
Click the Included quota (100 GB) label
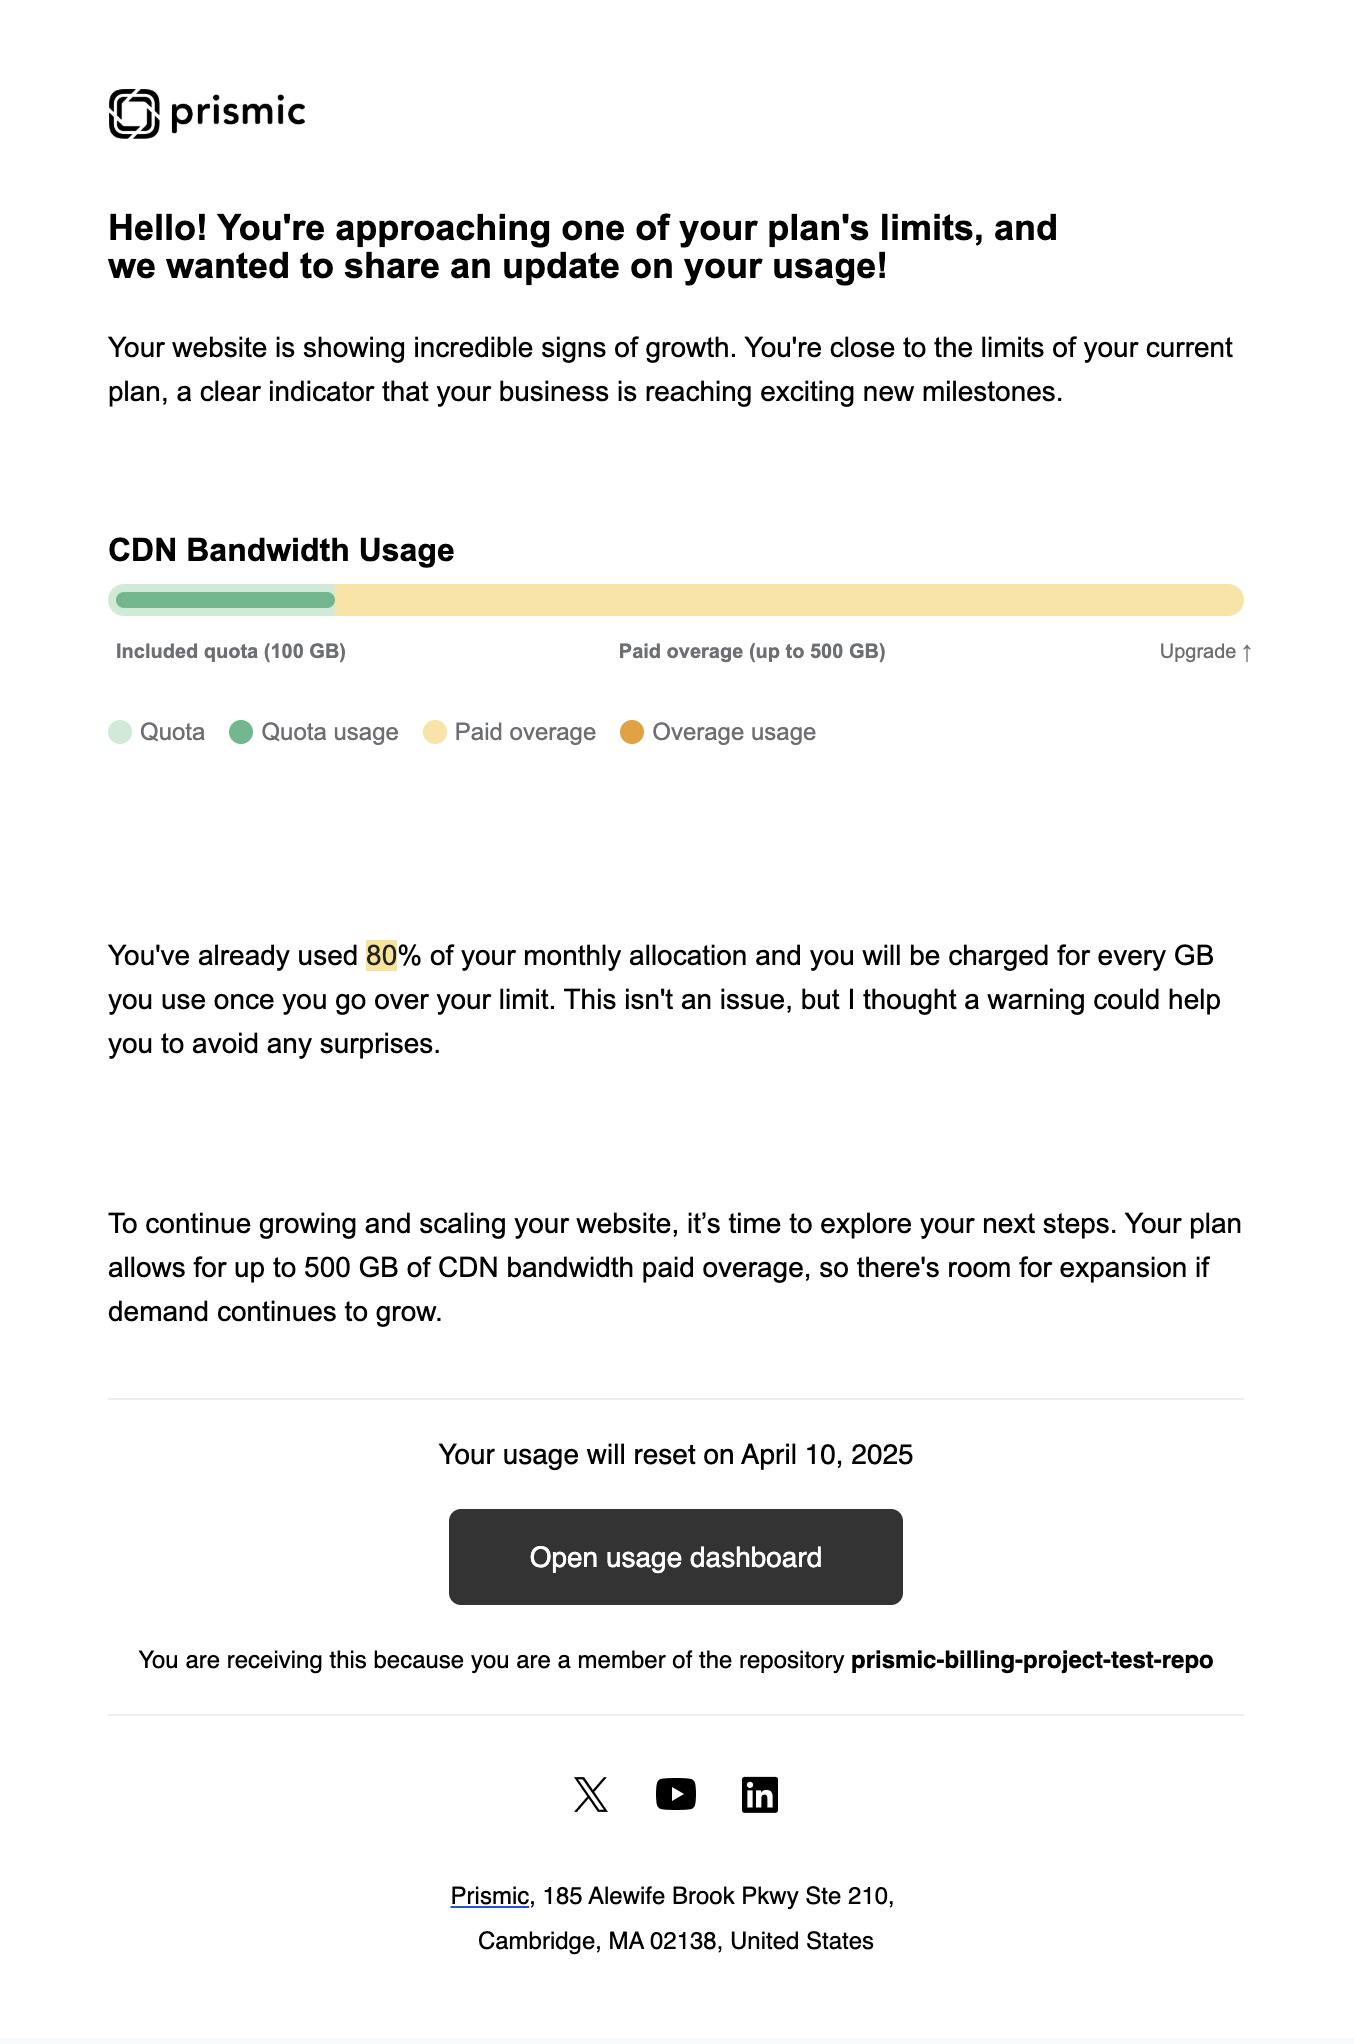tap(231, 652)
